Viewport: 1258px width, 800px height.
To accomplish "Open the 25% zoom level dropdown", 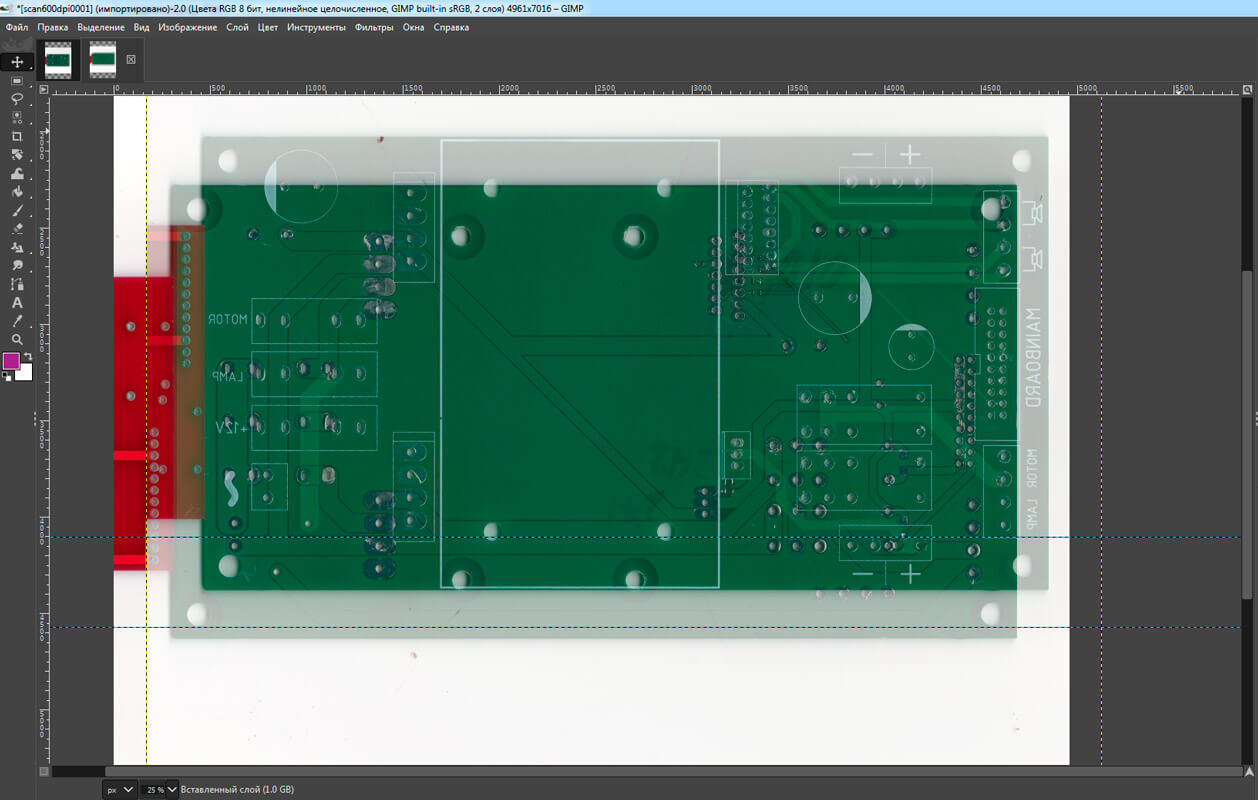I will (x=158, y=789).
